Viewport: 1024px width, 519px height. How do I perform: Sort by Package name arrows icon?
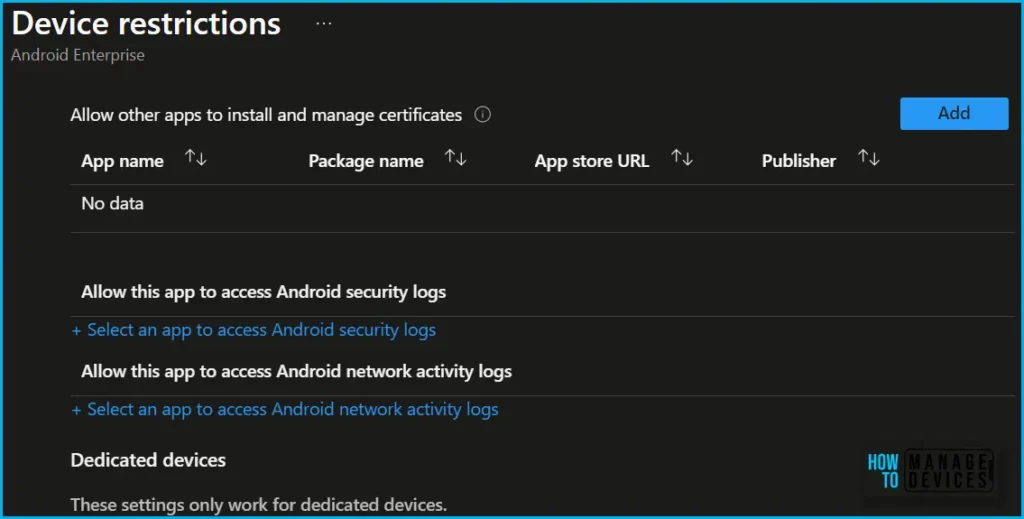click(x=456, y=158)
